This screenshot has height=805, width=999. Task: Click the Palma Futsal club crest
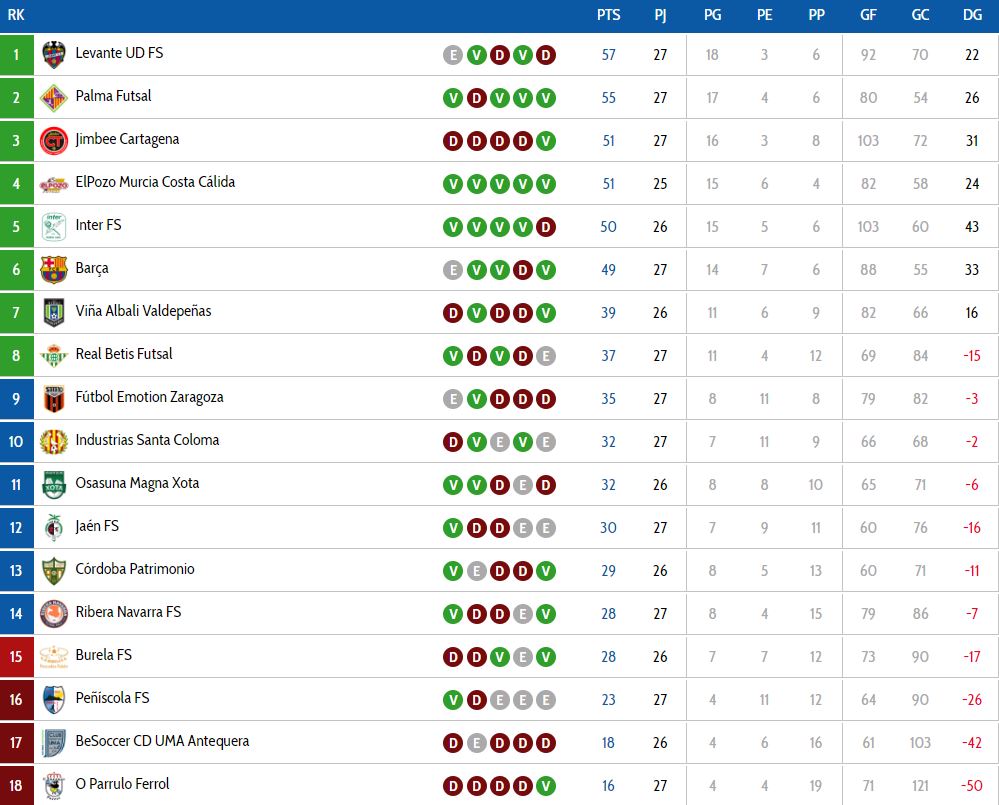click(54, 97)
